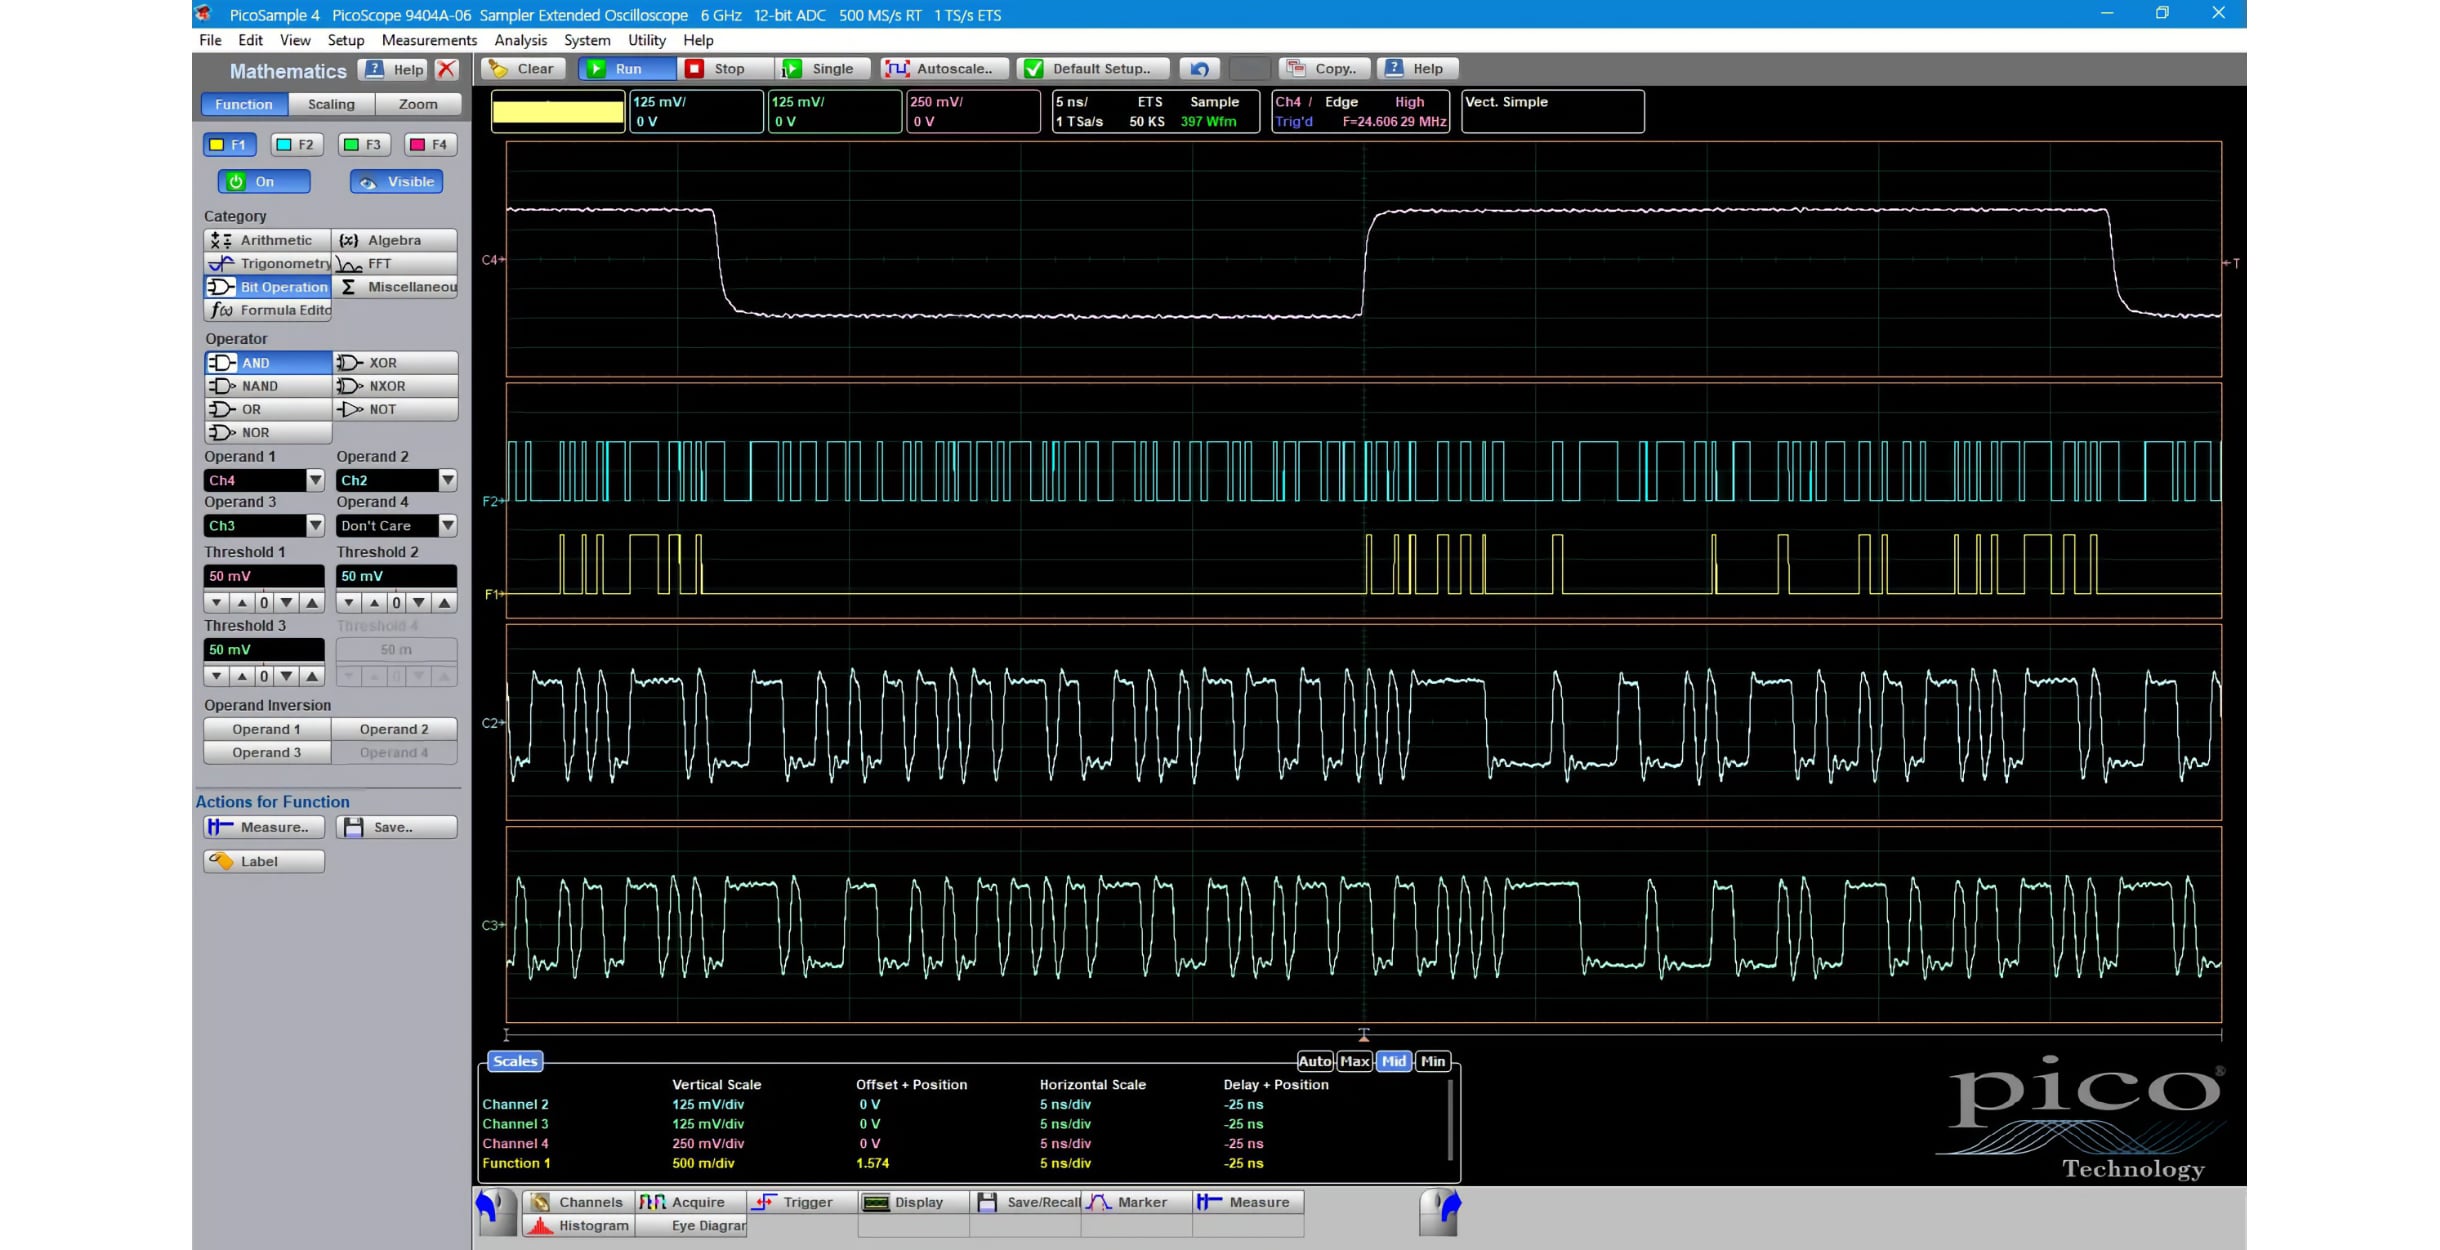This screenshot has width=2440, height=1250.
Task: Open the Marker menu at the bottom
Action: [1136, 1202]
